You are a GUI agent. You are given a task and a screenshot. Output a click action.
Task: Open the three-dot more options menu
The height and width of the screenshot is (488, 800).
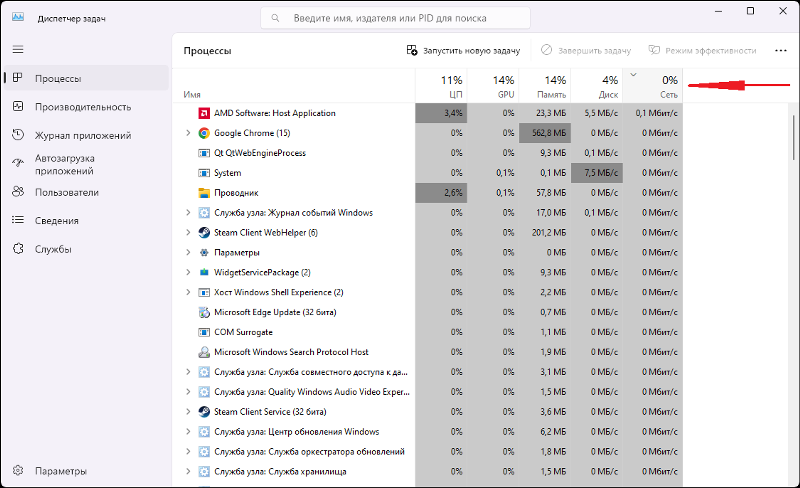(x=781, y=51)
